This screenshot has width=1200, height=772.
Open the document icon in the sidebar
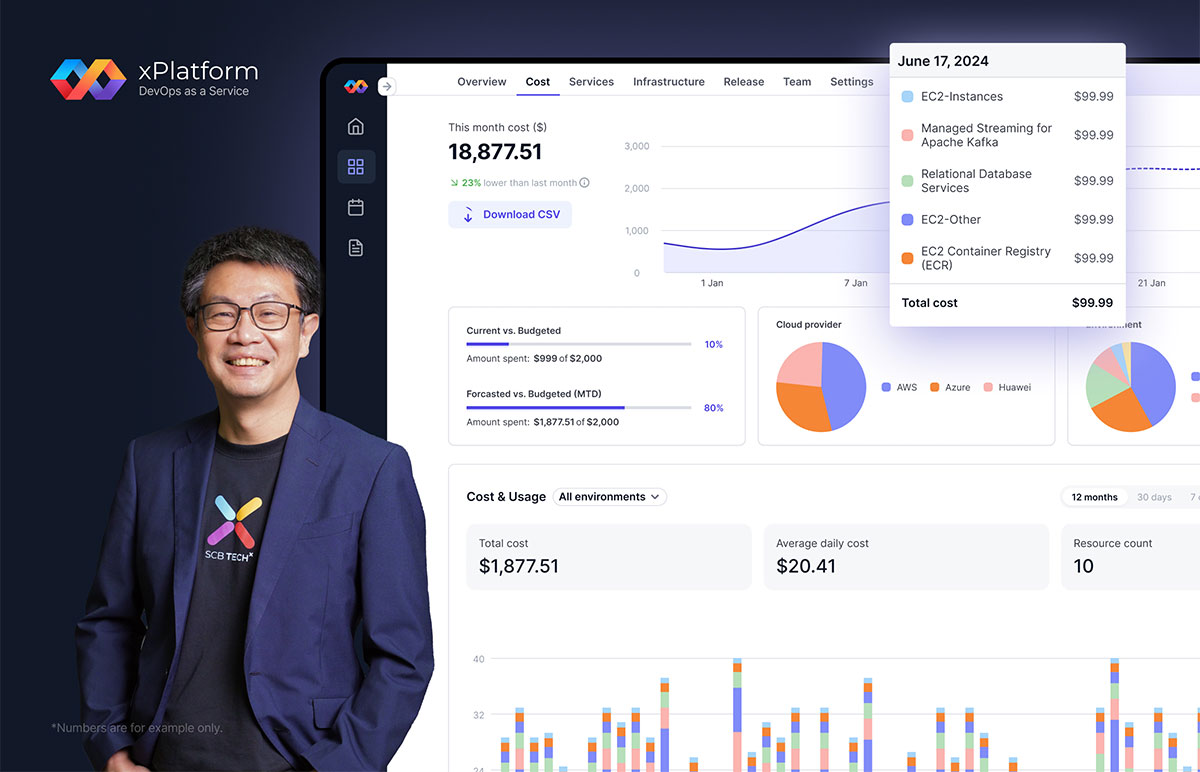tap(356, 247)
